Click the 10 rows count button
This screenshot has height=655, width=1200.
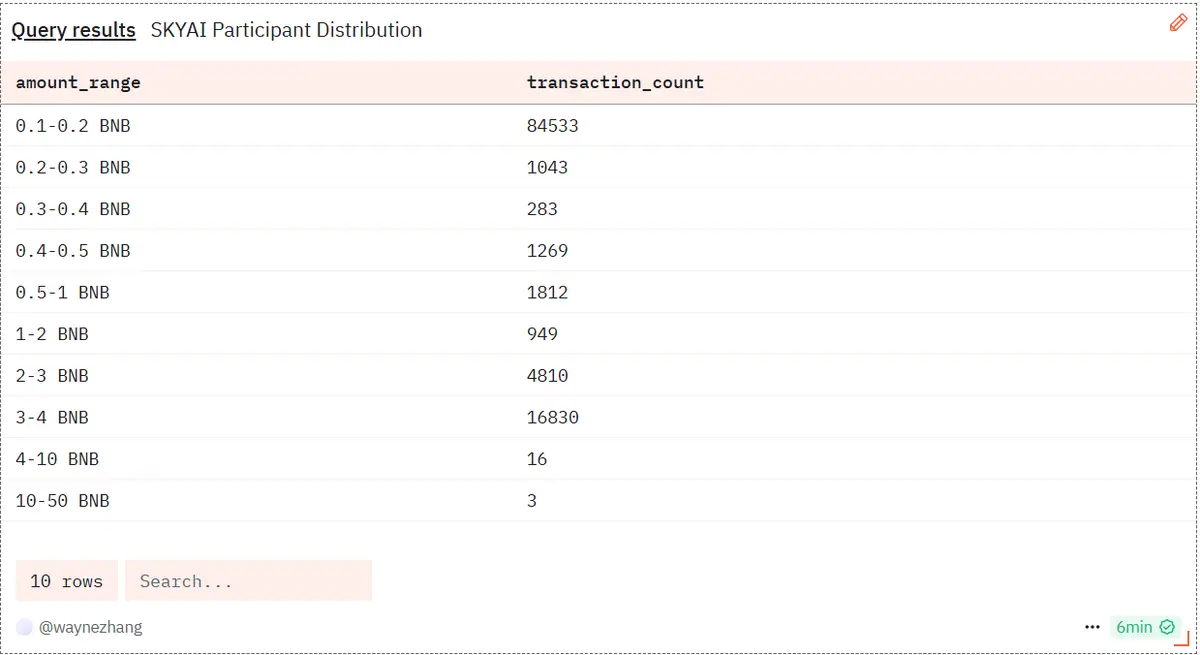[66, 581]
